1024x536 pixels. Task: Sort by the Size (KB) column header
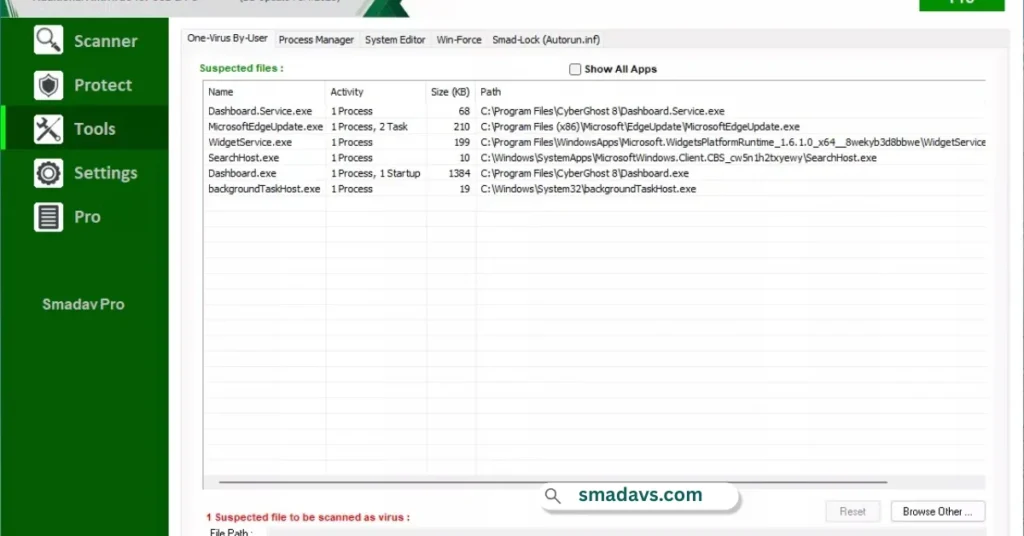pyautogui.click(x=451, y=92)
